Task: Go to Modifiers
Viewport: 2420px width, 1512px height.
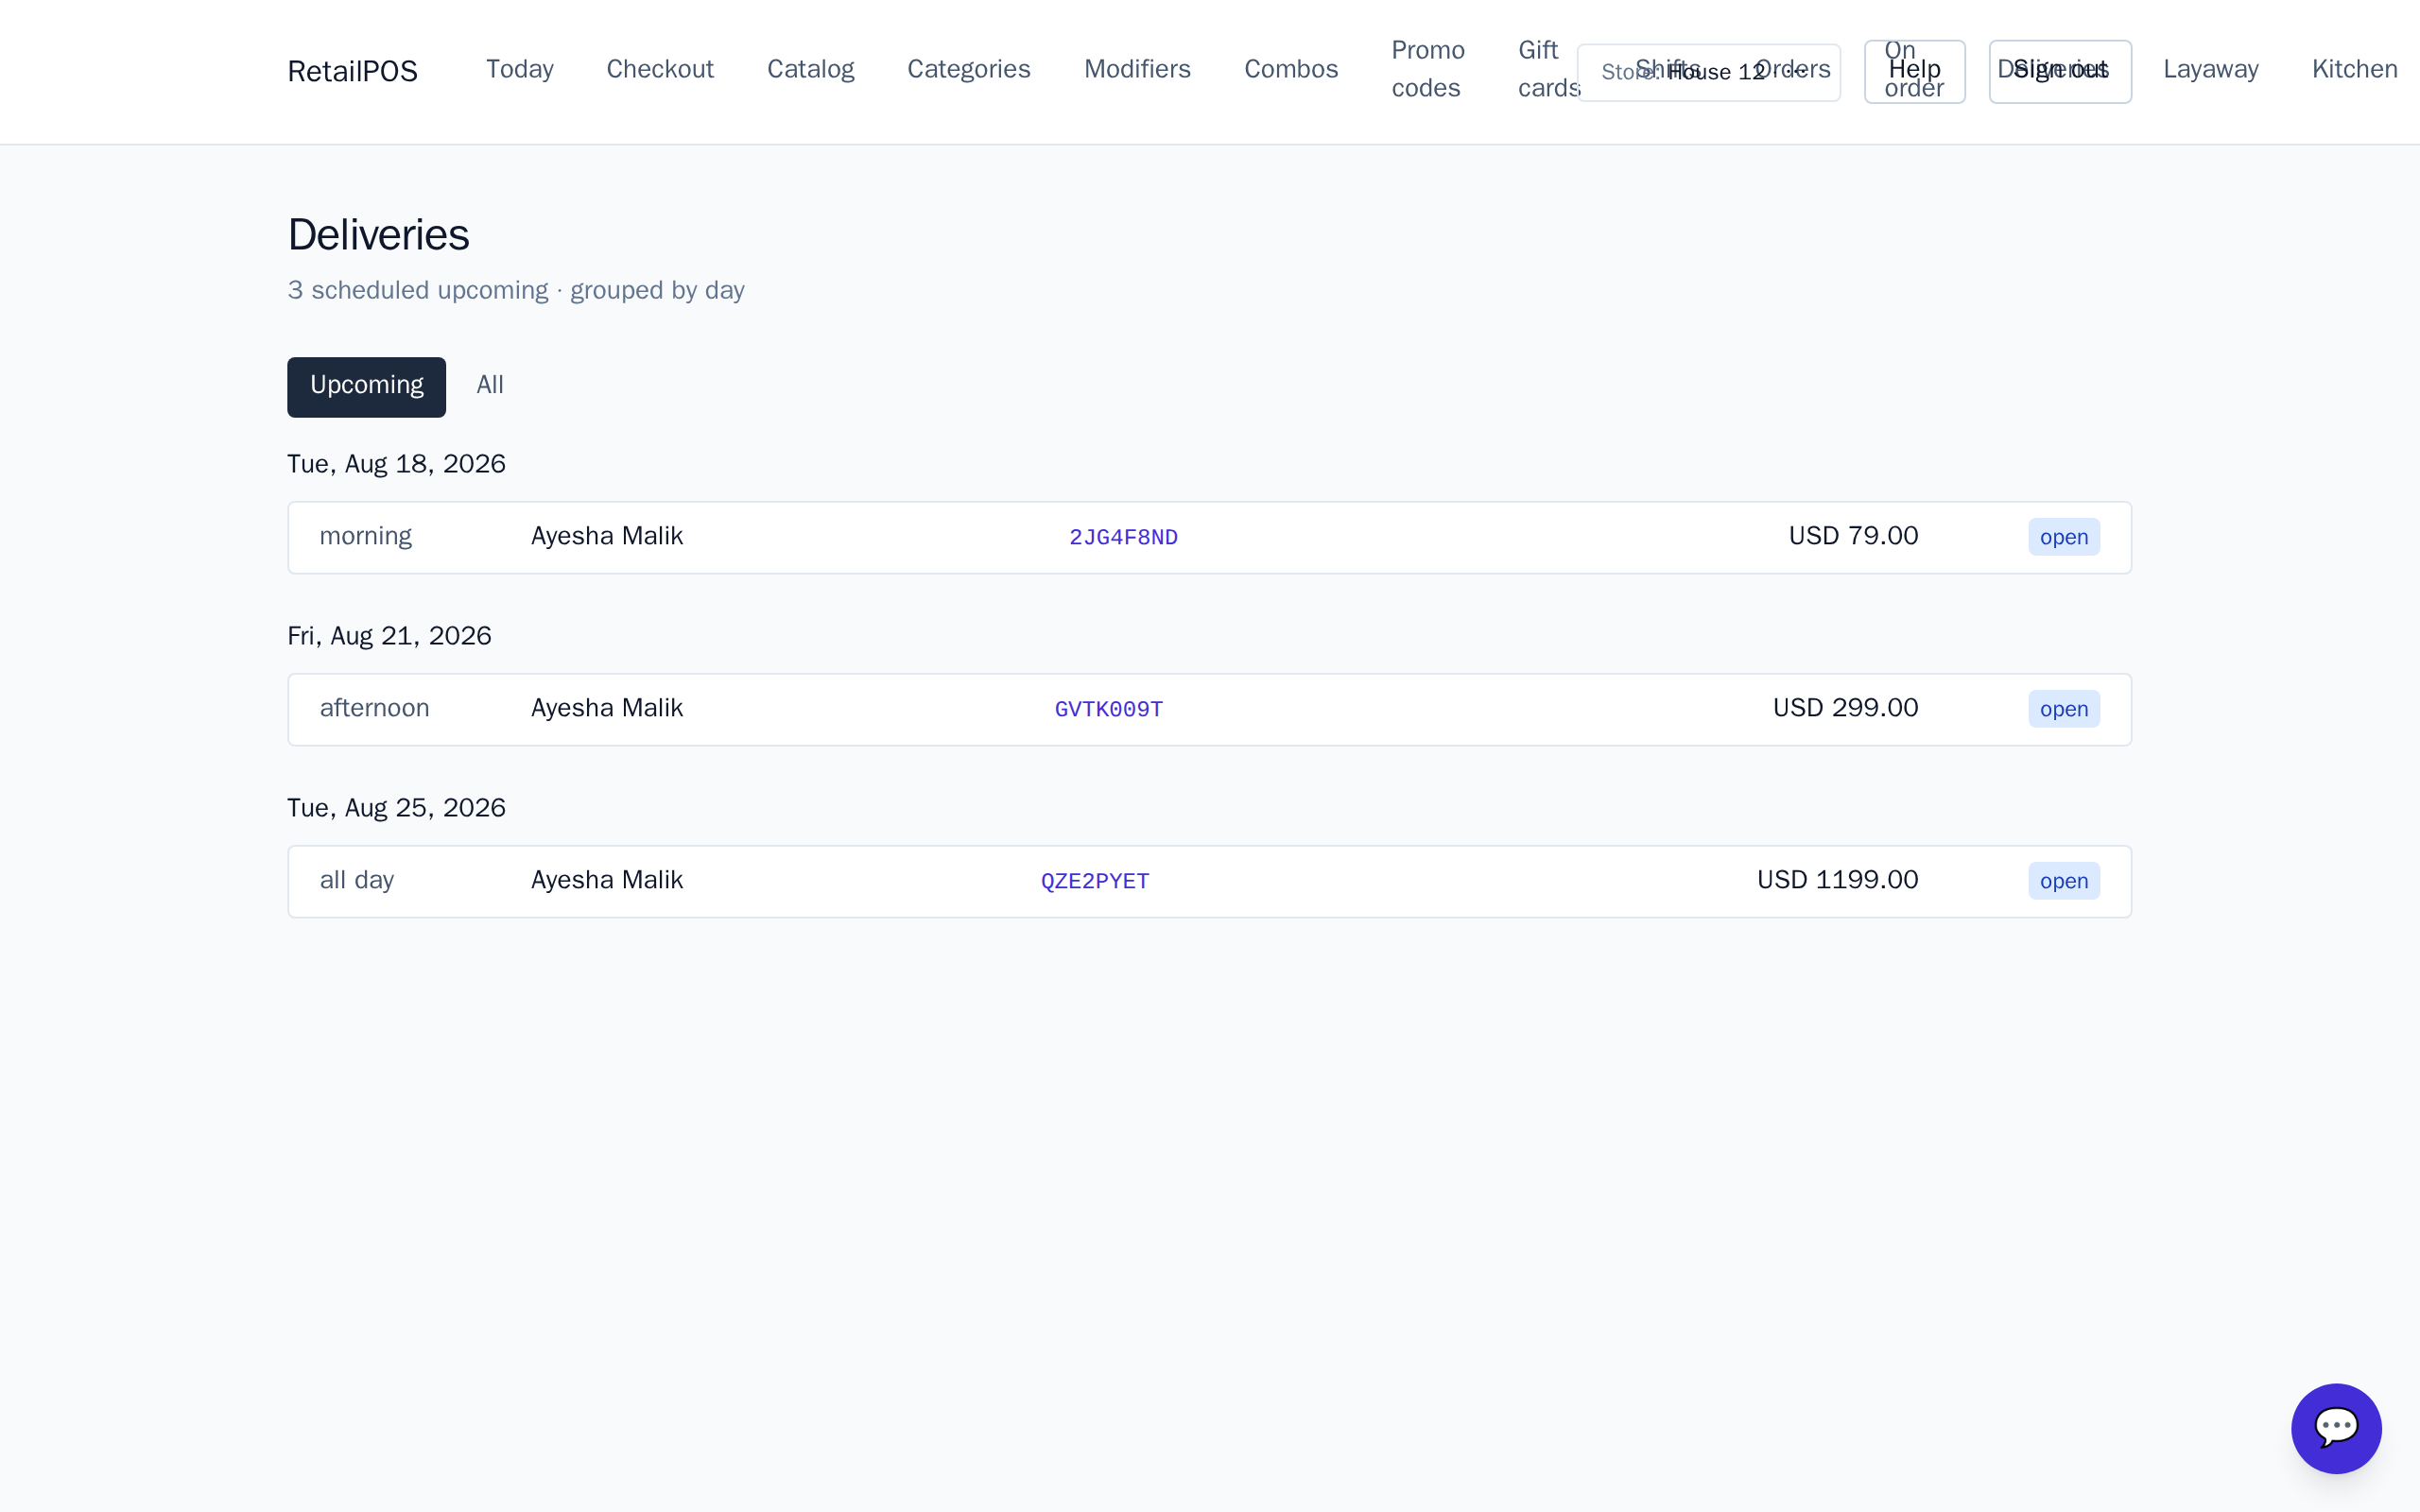Action: pyautogui.click(x=1137, y=69)
